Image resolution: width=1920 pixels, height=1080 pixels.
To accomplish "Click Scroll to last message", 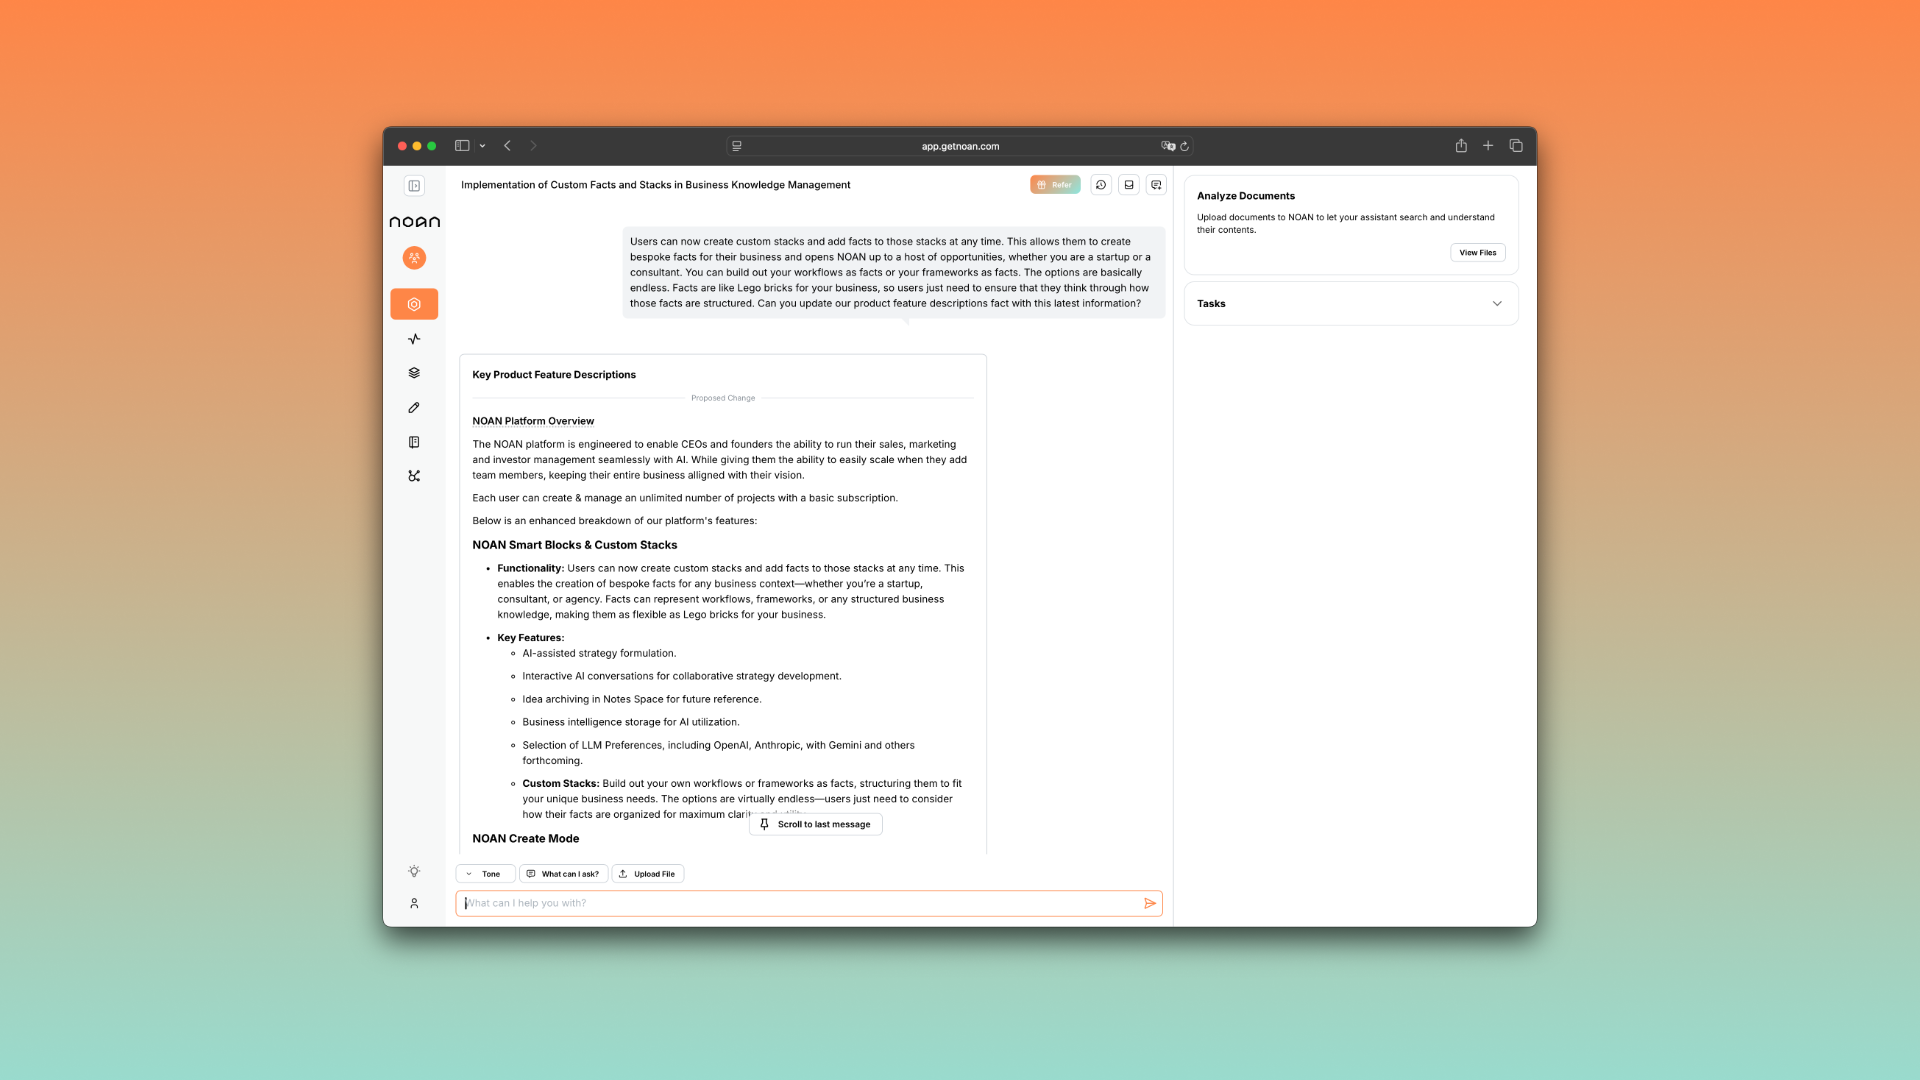I will point(815,825).
